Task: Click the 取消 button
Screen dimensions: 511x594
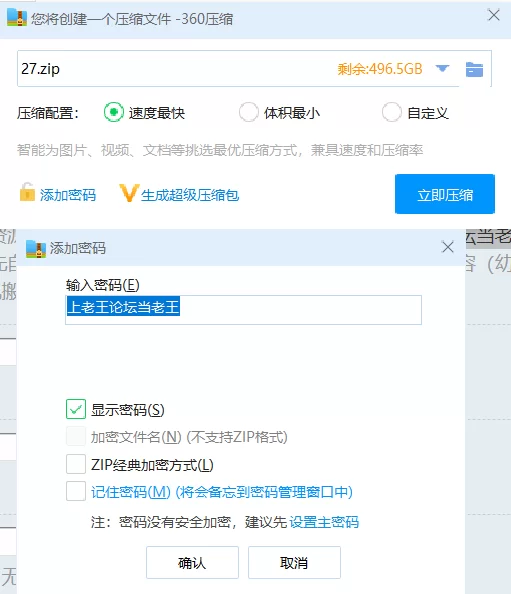Action: click(x=294, y=563)
